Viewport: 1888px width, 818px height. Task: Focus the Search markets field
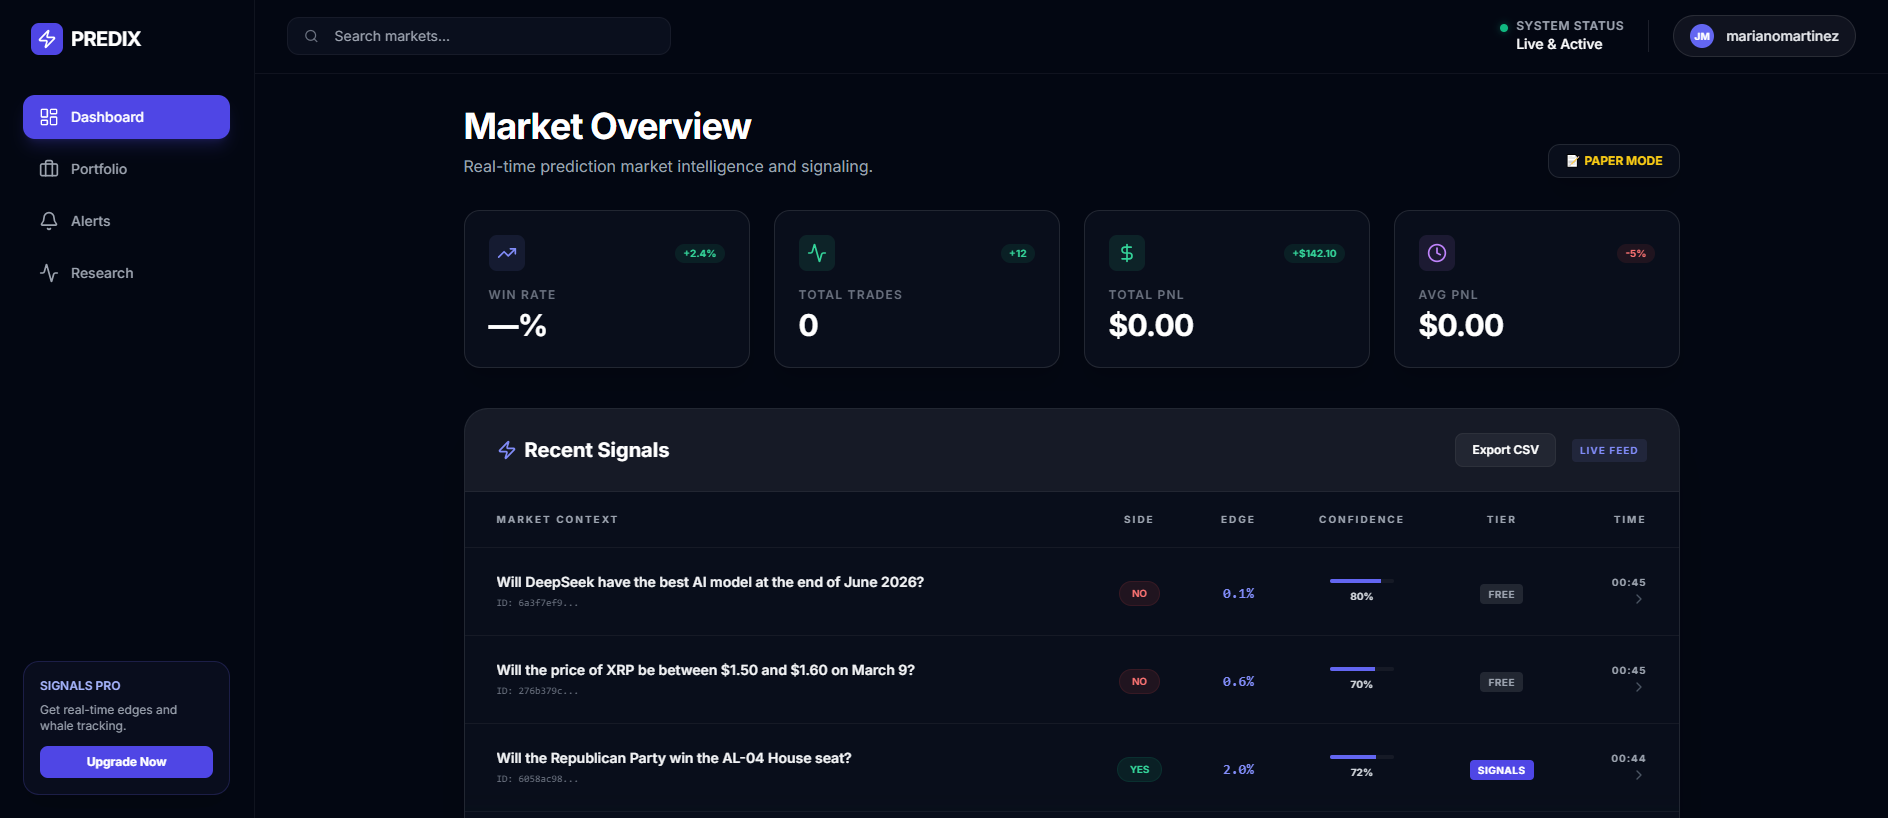pyautogui.click(x=479, y=36)
